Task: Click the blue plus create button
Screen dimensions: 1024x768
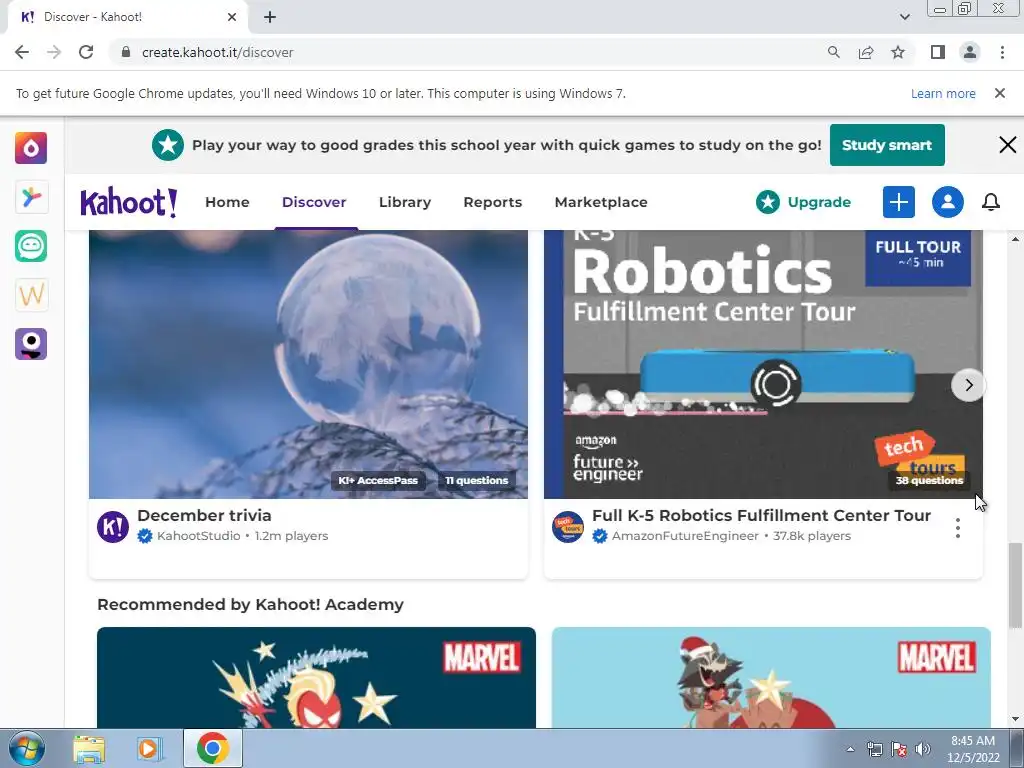Action: click(x=899, y=202)
